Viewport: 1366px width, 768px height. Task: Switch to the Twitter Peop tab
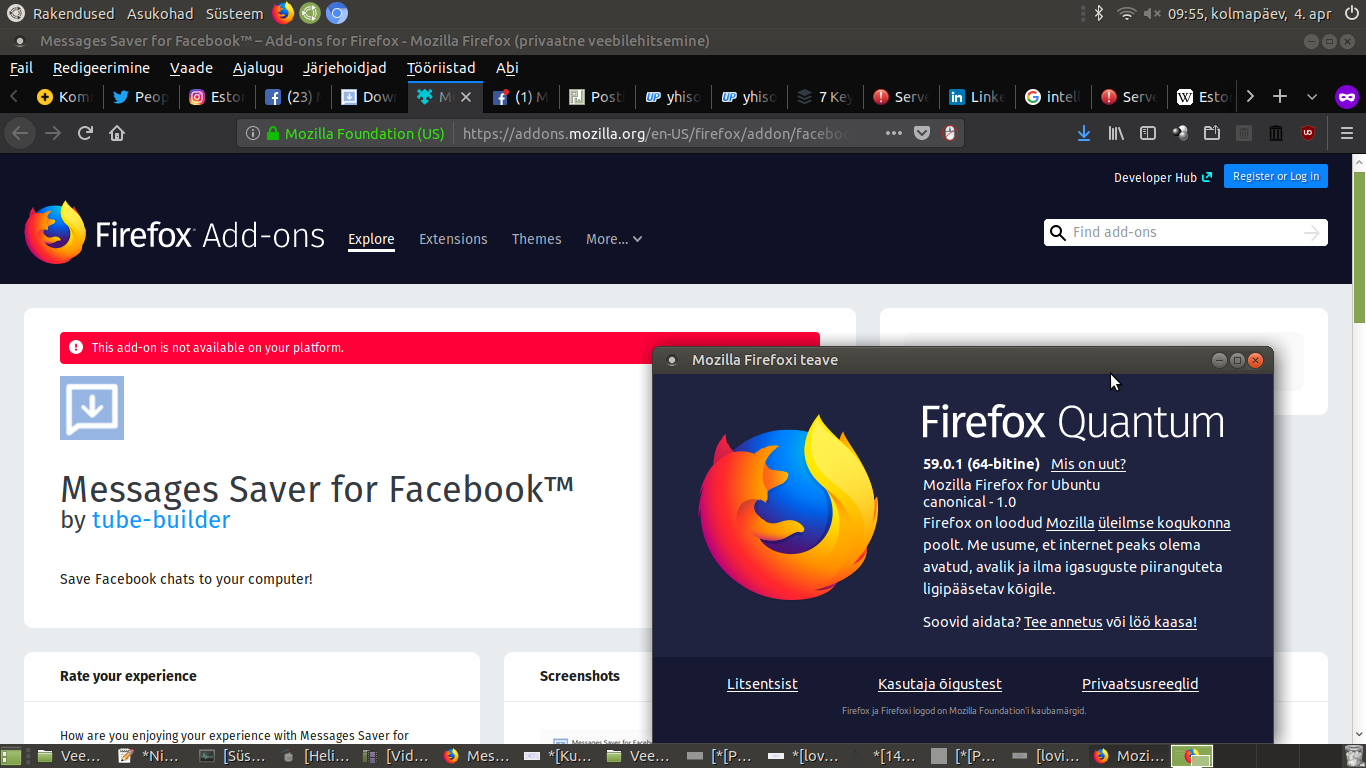click(x=141, y=97)
